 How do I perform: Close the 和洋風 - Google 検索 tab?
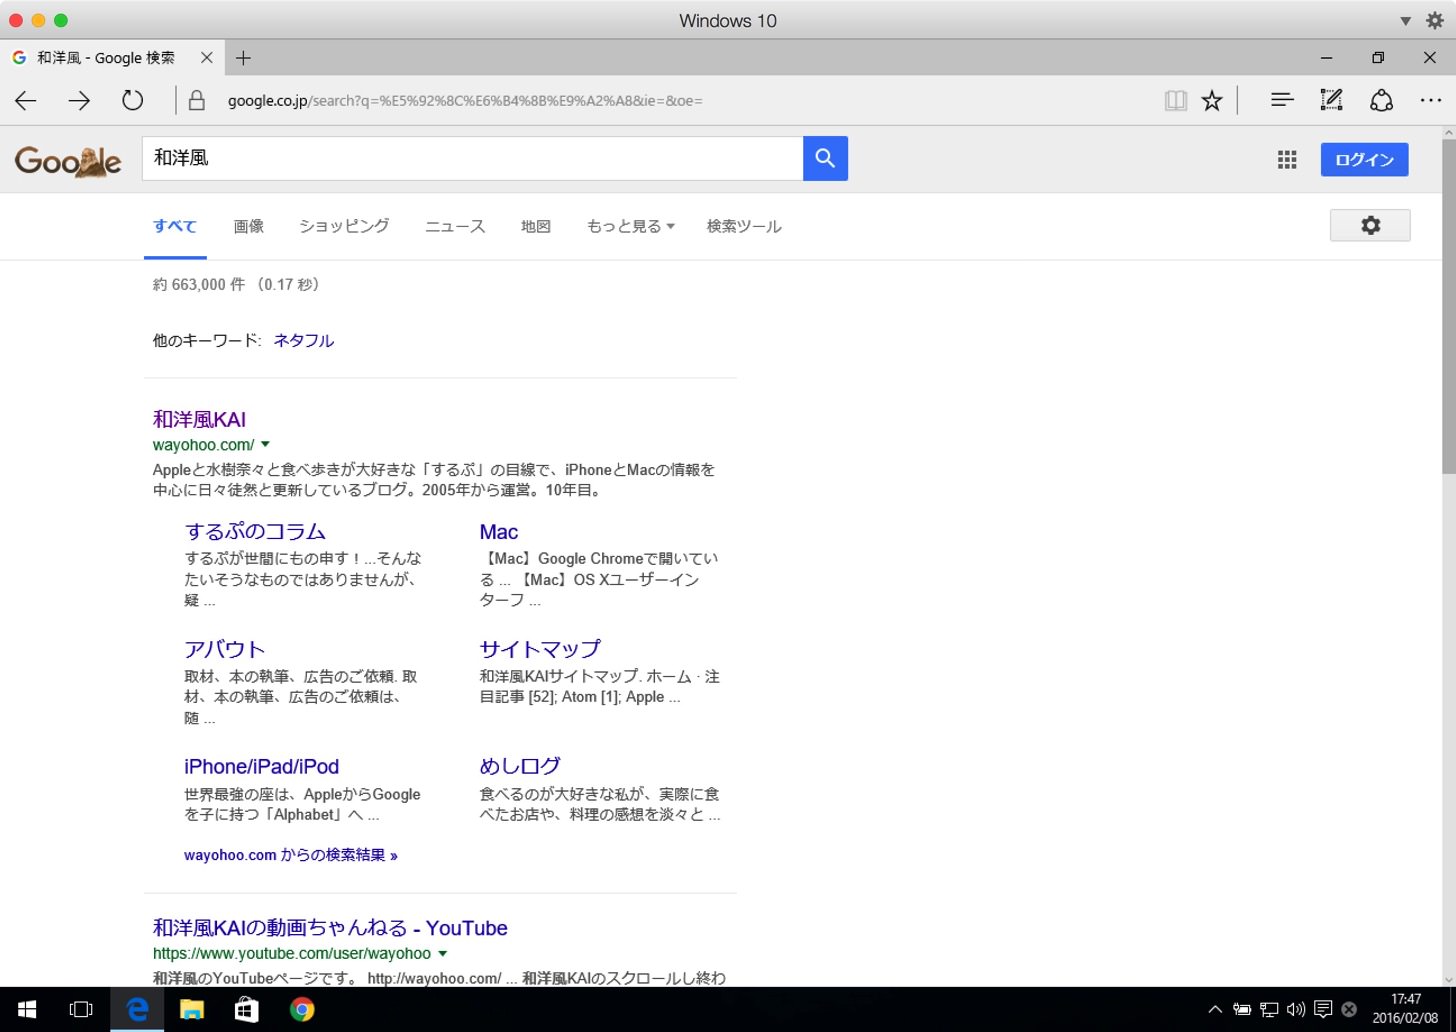pos(207,58)
